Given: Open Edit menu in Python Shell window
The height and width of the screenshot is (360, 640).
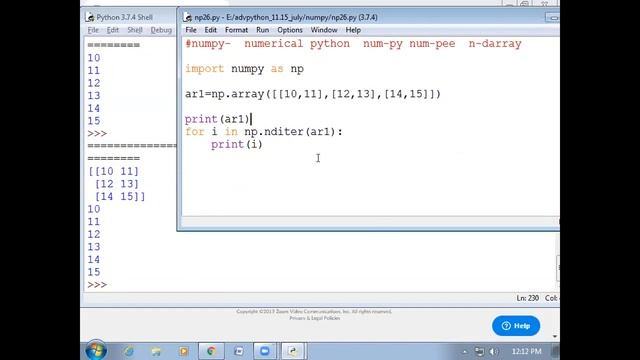Looking at the screenshot, I should 113,30.
